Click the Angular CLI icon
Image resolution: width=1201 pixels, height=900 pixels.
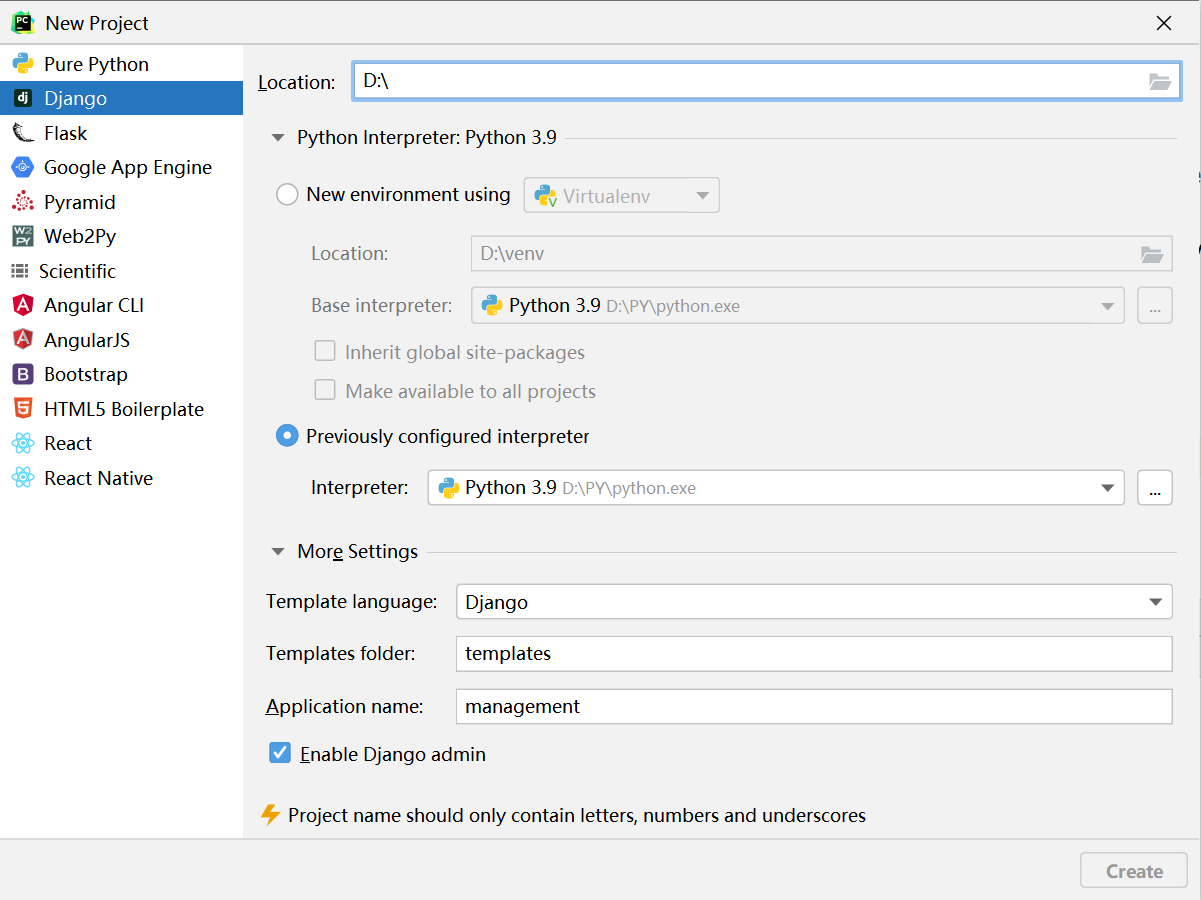pos(23,305)
